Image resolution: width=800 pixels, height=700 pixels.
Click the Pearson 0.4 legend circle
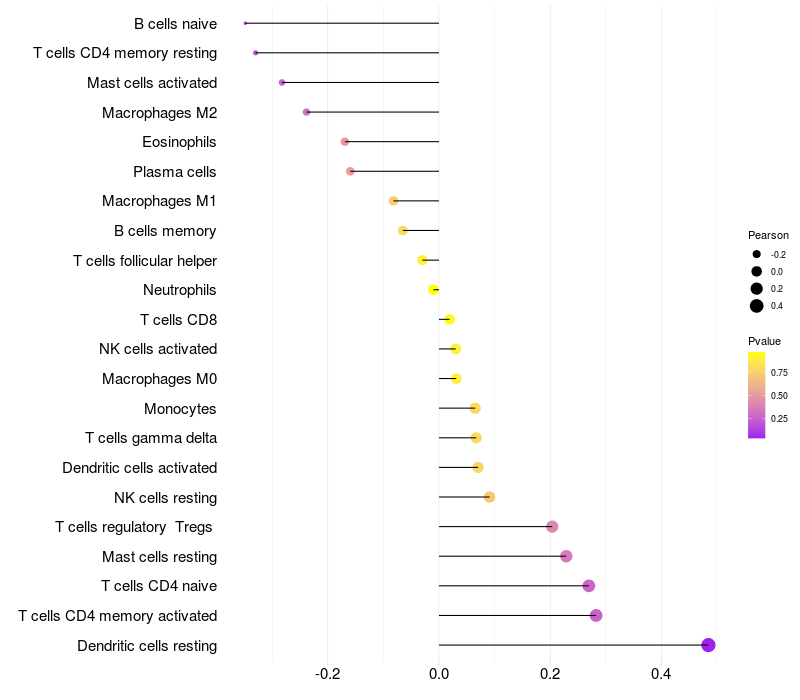click(x=756, y=306)
